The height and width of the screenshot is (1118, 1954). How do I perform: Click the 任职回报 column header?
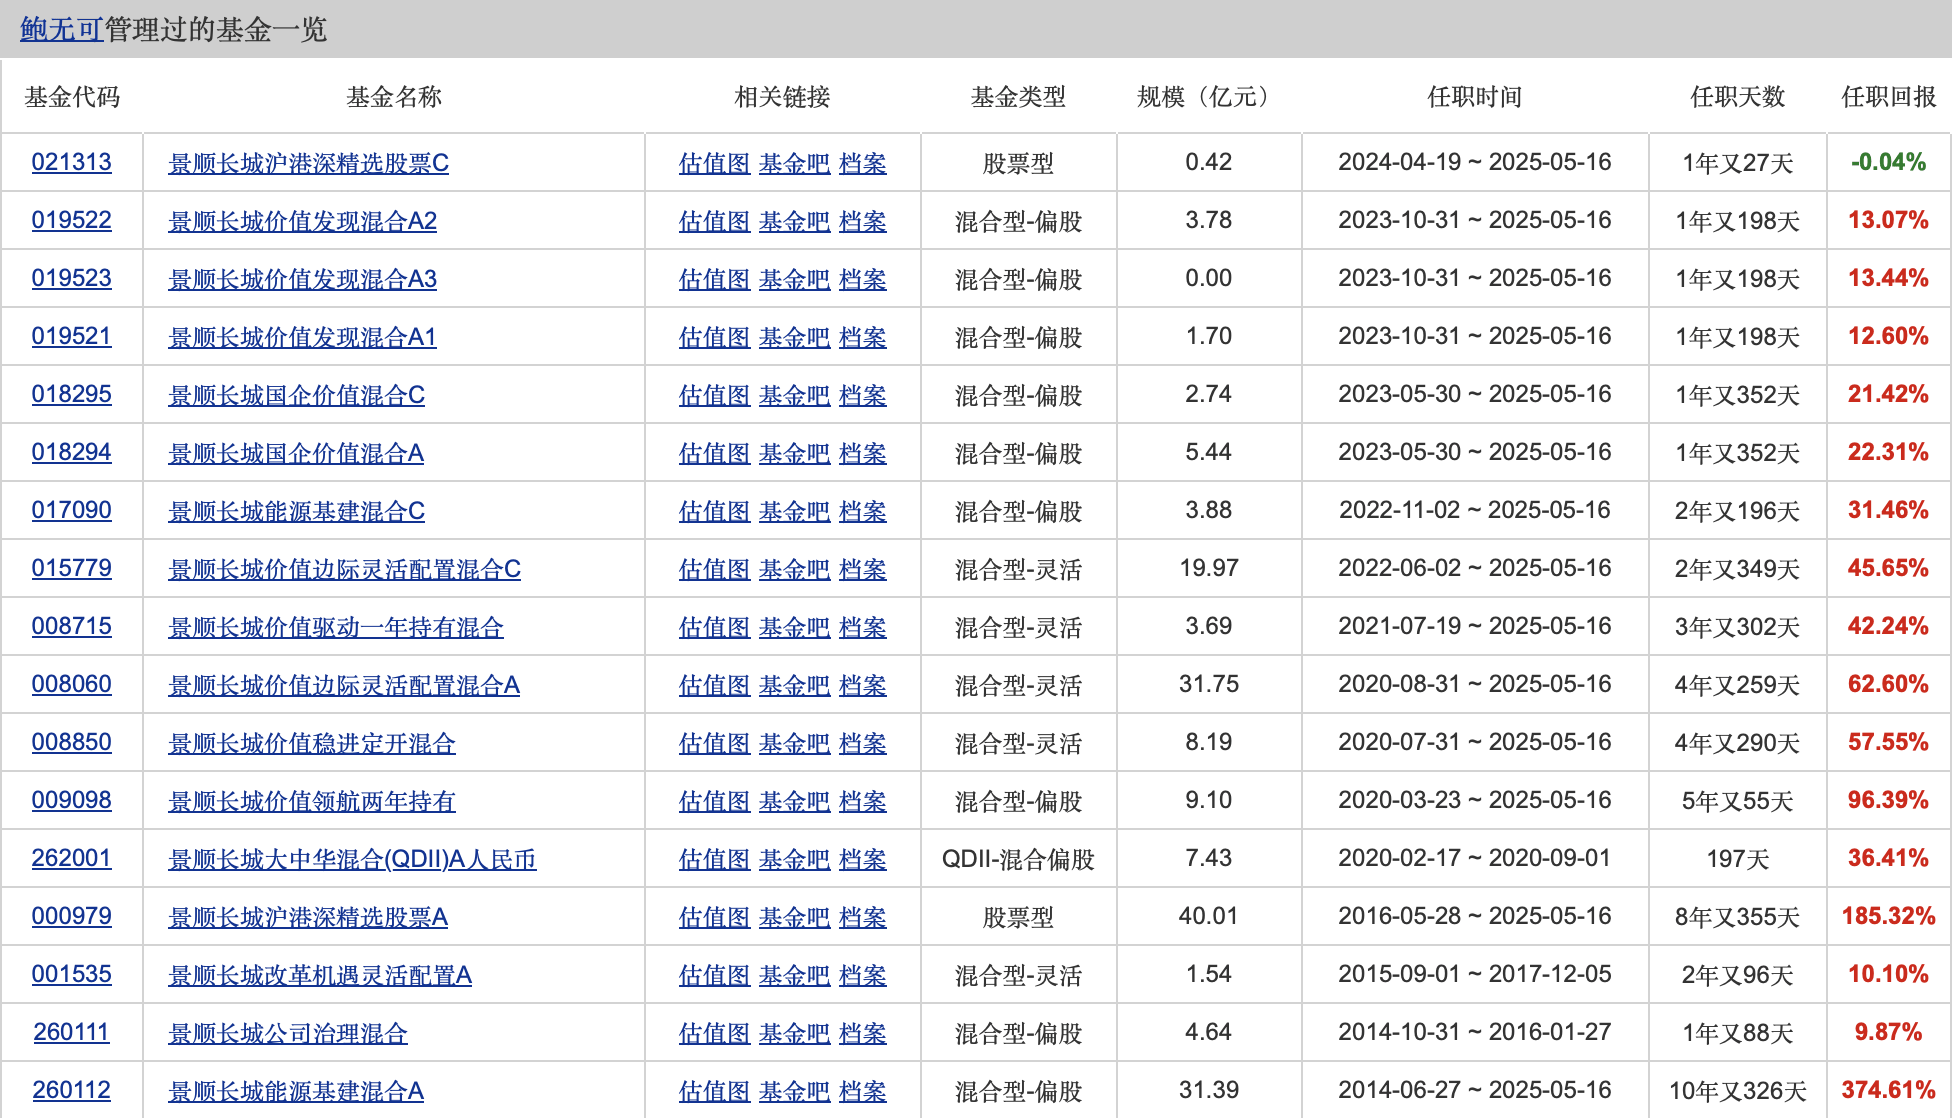pyautogui.click(x=1889, y=97)
